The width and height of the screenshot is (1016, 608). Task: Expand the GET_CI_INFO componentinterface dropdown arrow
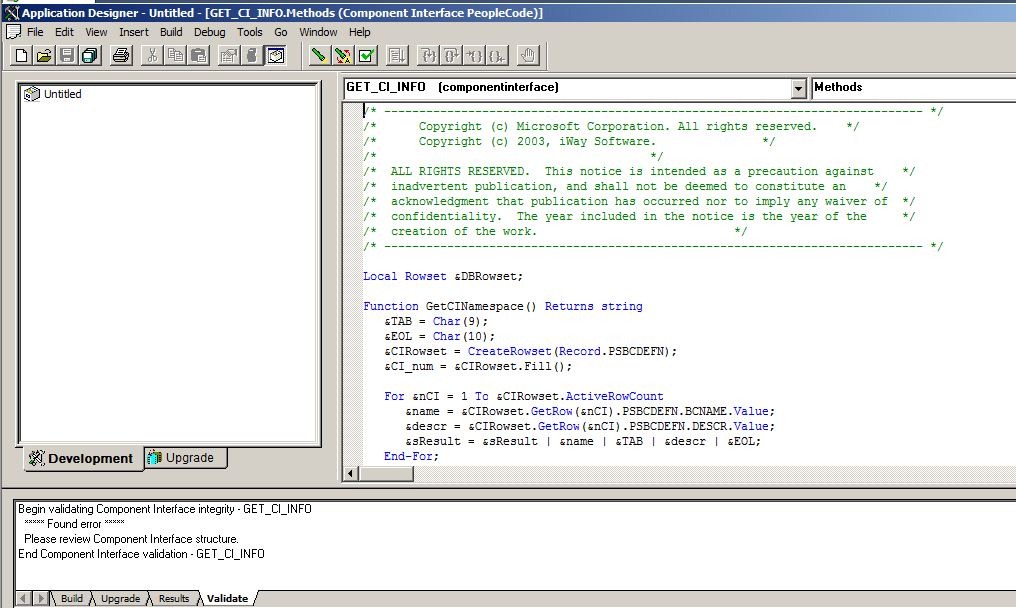click(798, 88)
